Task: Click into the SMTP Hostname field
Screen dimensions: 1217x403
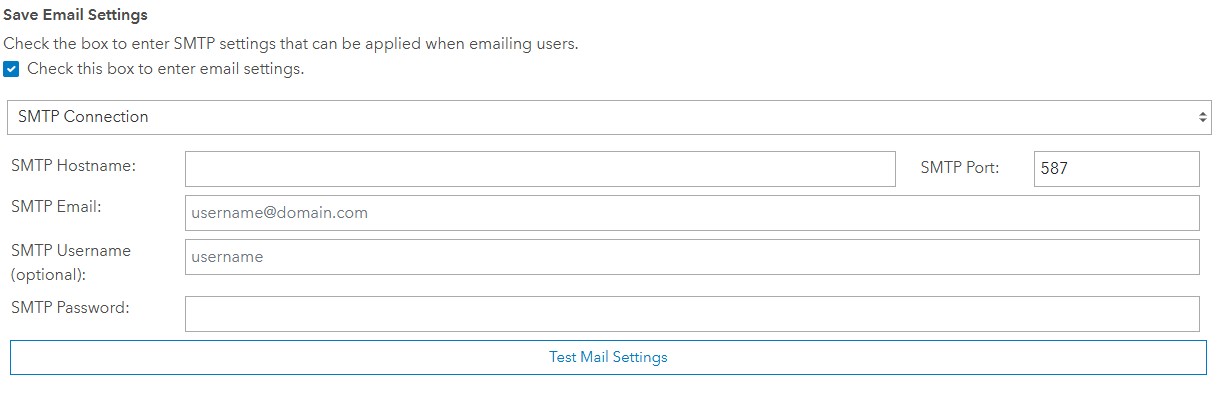Action: pos(540,169)
